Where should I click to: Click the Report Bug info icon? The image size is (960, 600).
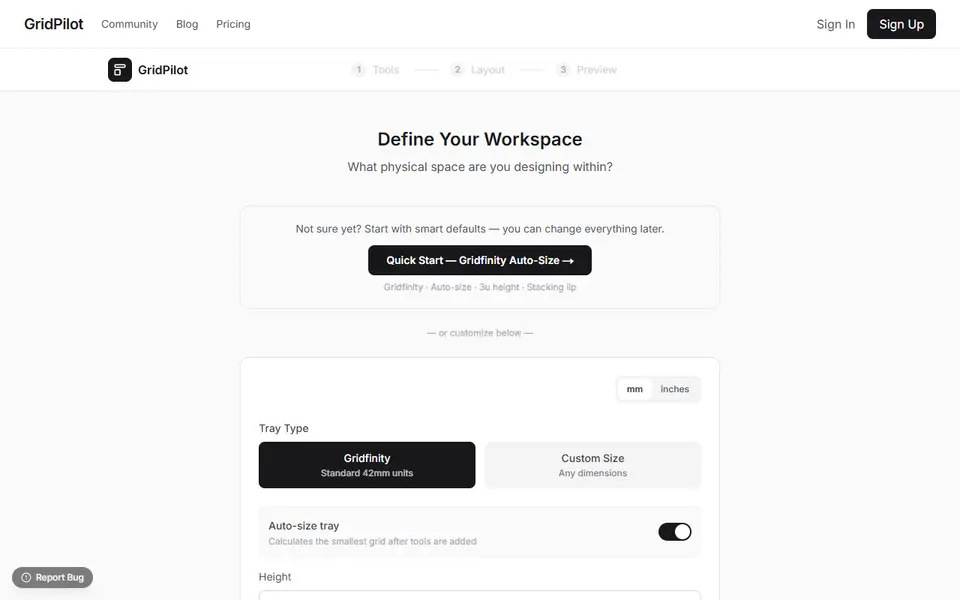click(26, 577)
